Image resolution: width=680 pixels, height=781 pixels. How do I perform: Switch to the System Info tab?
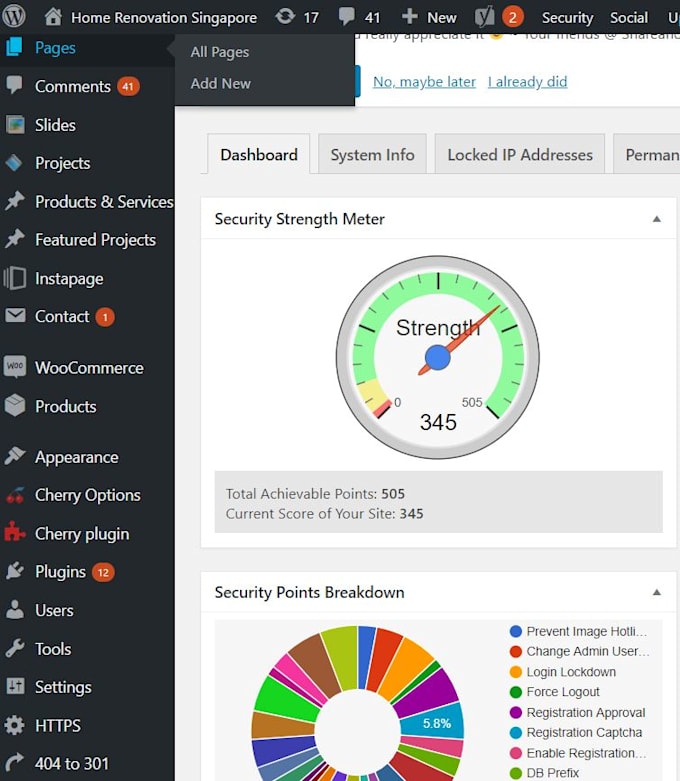tap(372, 154)
